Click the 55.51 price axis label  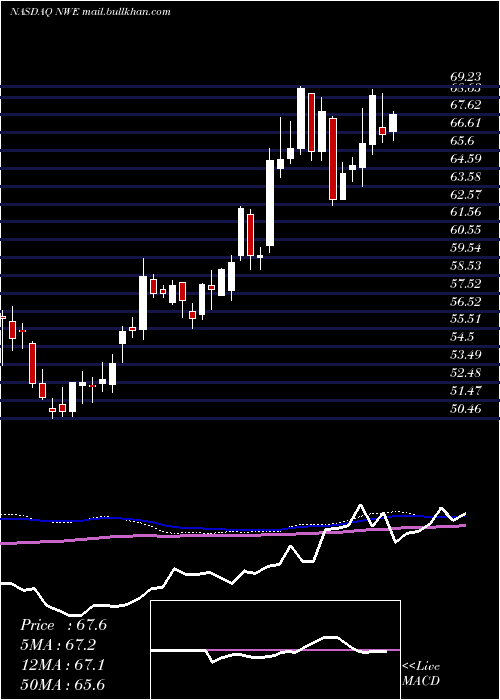(466, 319)
